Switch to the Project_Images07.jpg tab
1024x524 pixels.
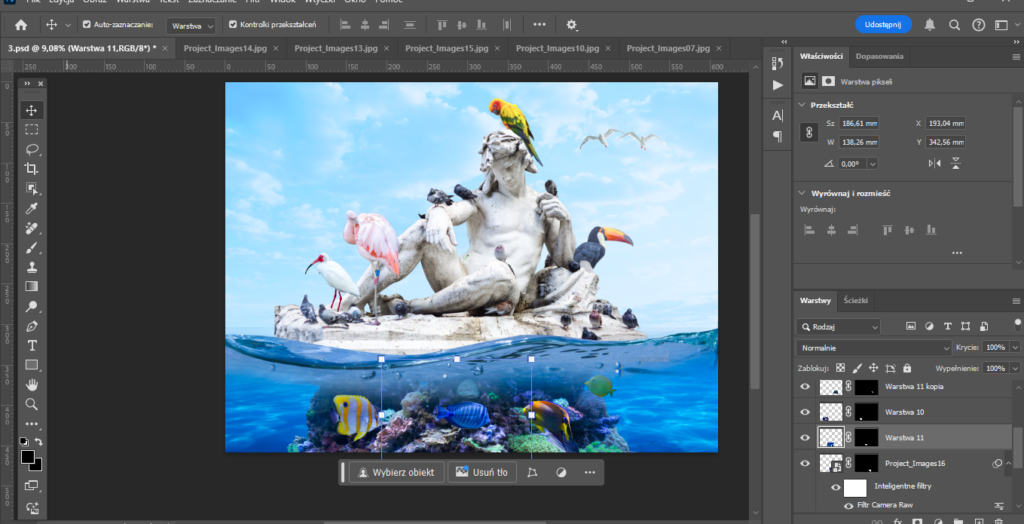pos(668,48)
